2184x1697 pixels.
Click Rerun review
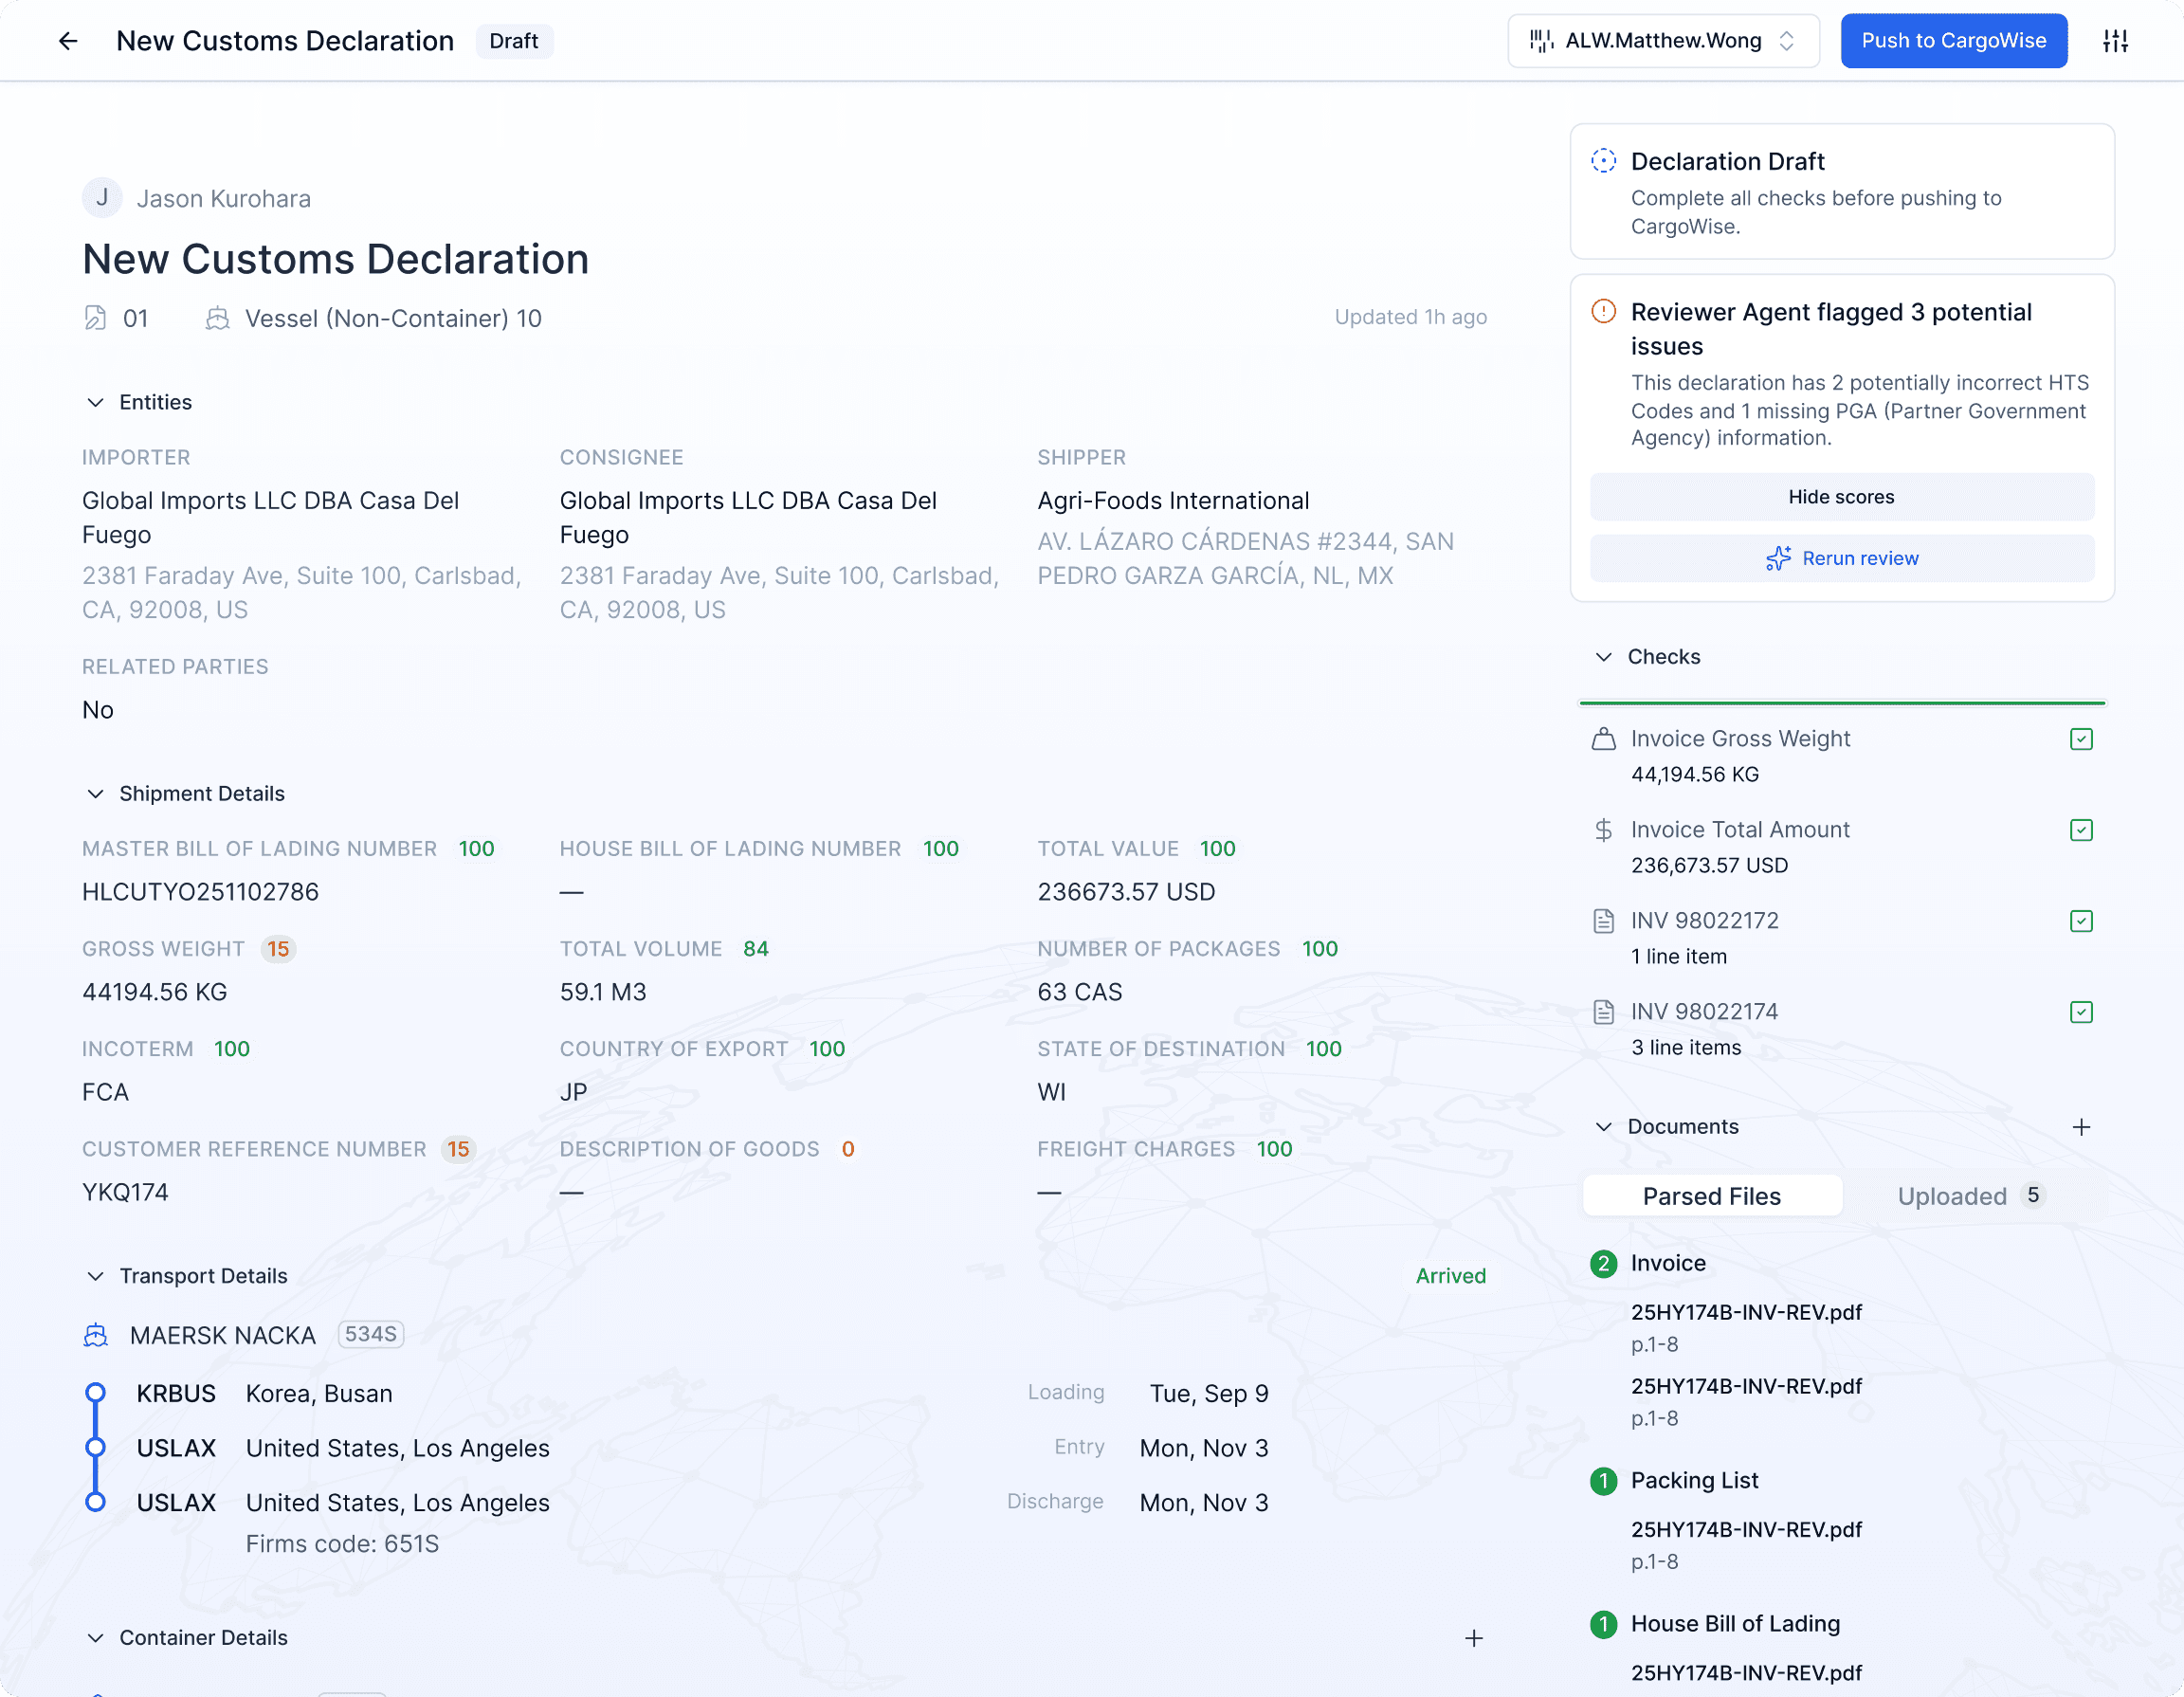(1841, 558)
